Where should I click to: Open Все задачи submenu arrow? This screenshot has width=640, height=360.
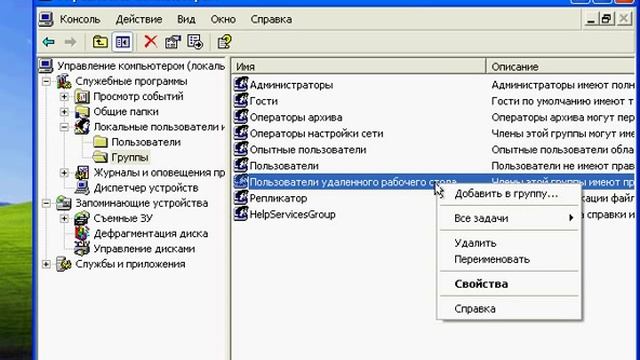pos(571,218)
